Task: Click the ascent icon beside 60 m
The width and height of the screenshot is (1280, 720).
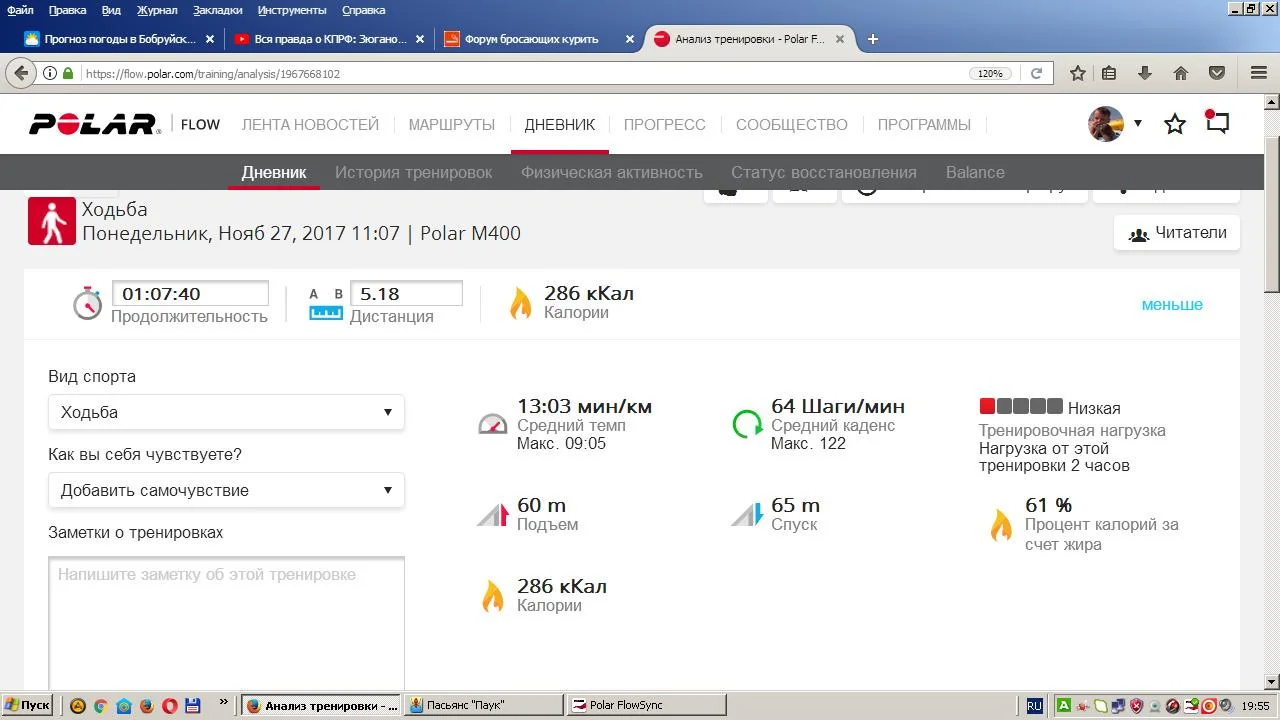Action: pos(493,514)
